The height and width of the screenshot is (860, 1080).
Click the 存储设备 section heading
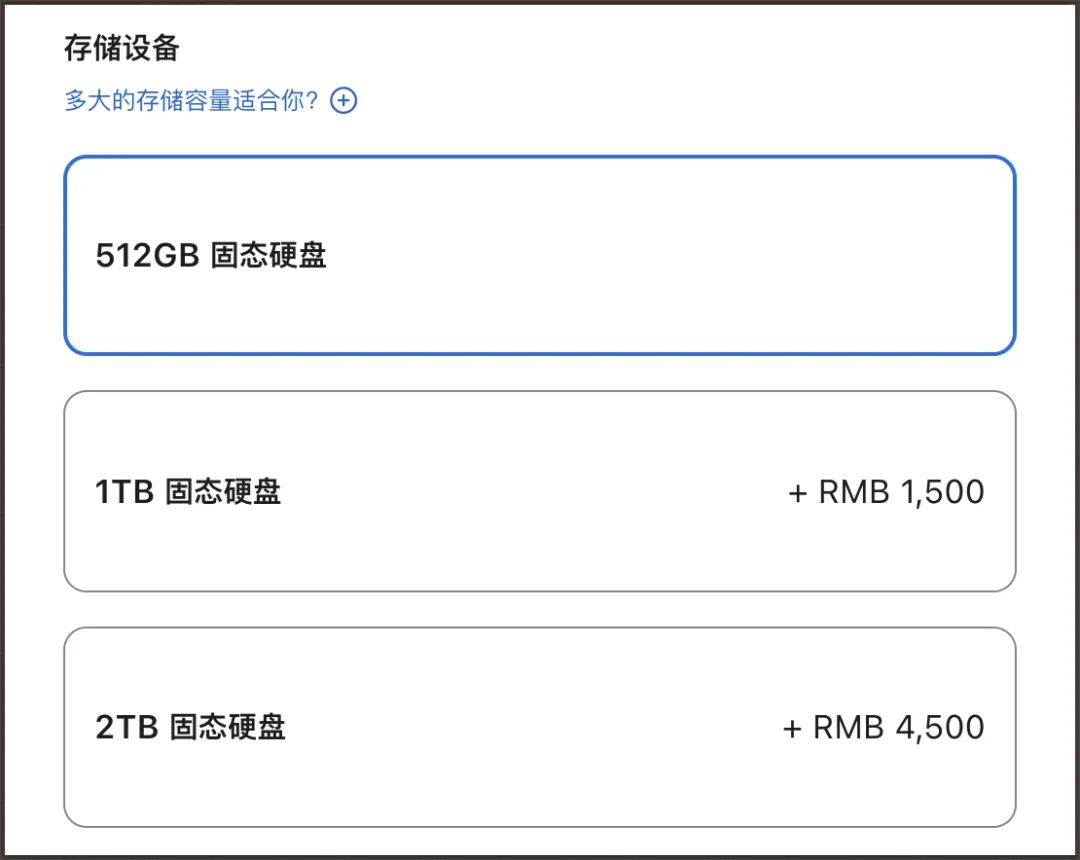pyautogui.click(x=121, y=47)
